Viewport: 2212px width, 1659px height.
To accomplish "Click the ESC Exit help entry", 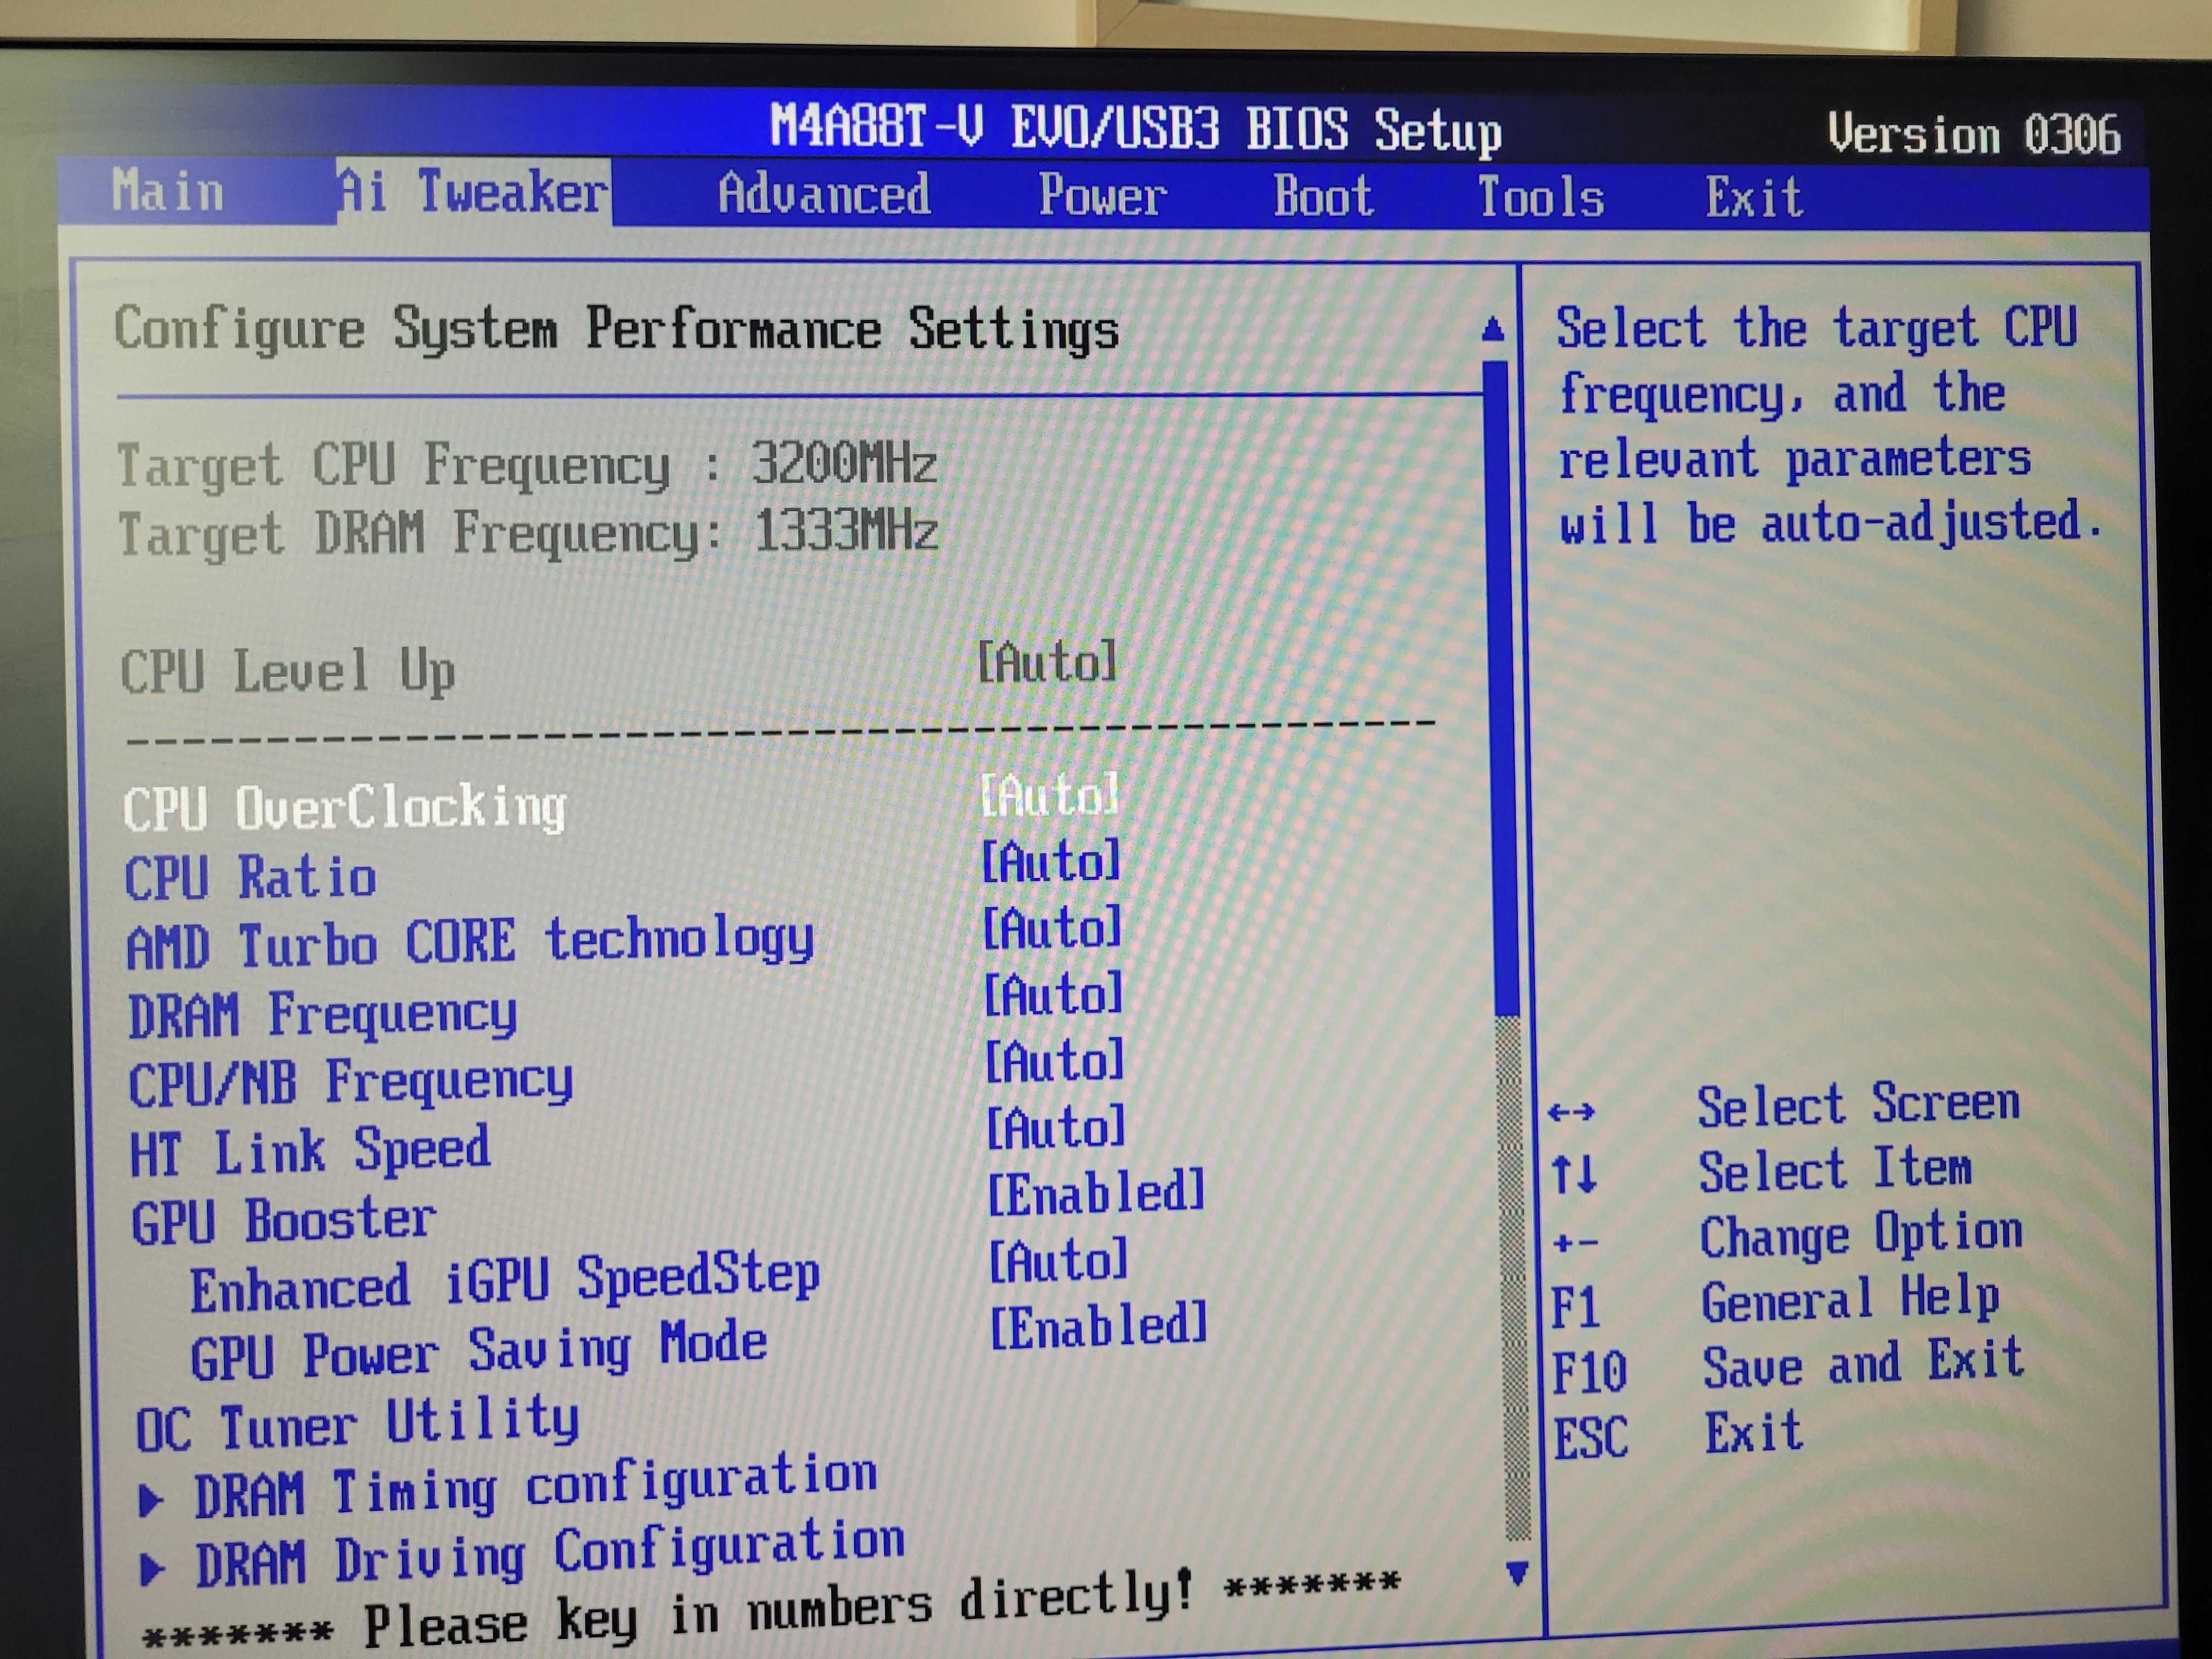I will (x=1679, y=1435).
